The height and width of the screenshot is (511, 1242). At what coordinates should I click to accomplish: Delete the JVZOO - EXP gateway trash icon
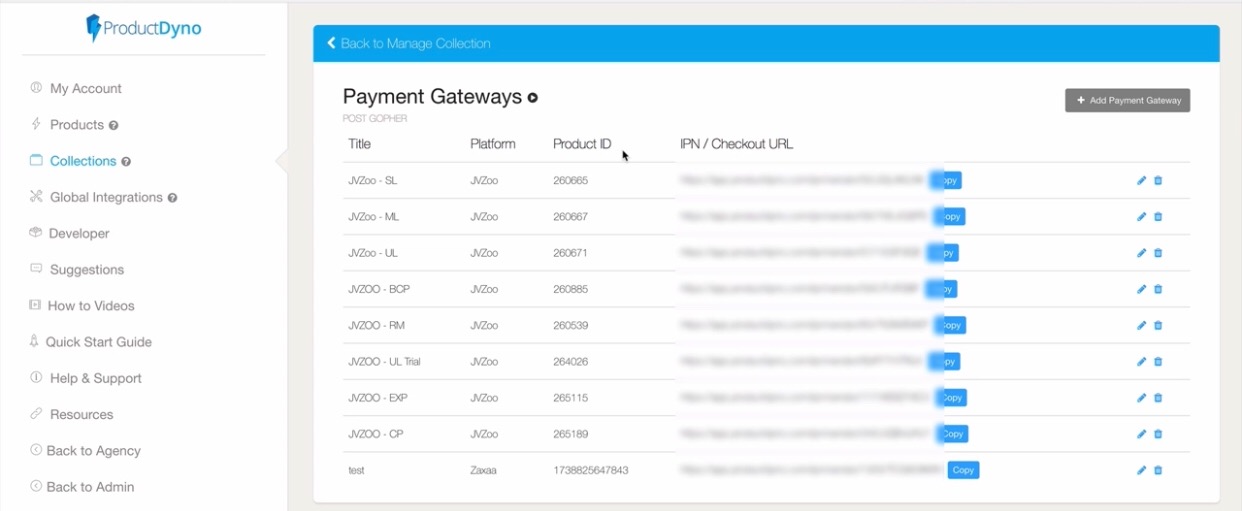tap(1158, 398)
